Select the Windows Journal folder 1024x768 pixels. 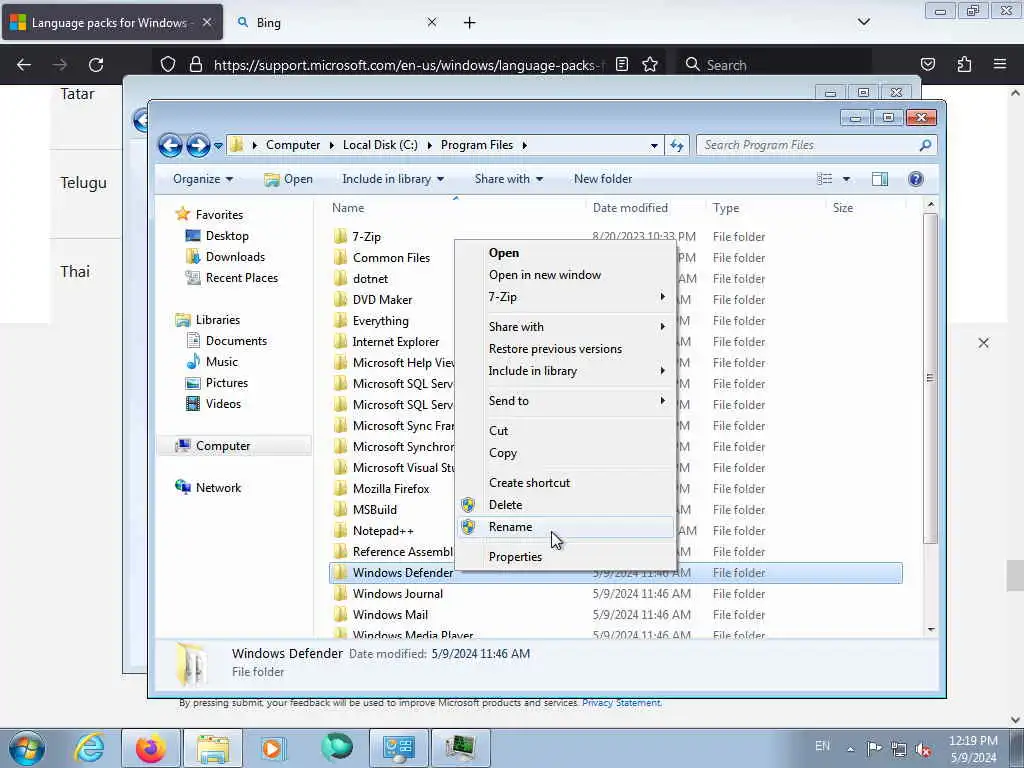click(398, 594)
